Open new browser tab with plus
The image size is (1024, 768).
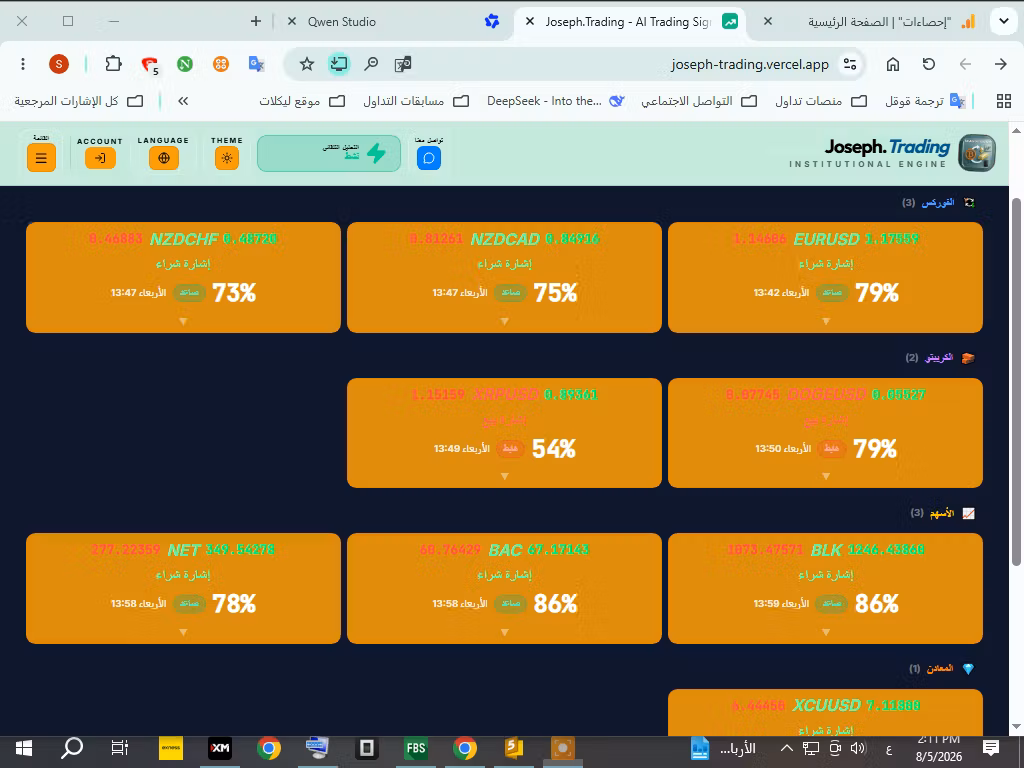pyautogui.click(x=256, y=22)
